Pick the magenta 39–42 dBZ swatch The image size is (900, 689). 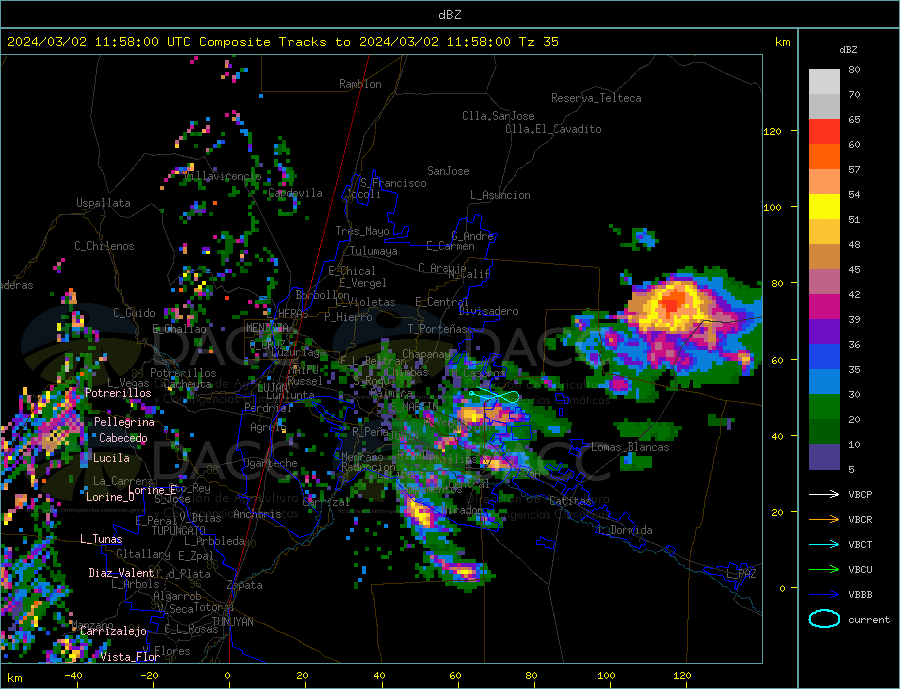tap(824, 307)
